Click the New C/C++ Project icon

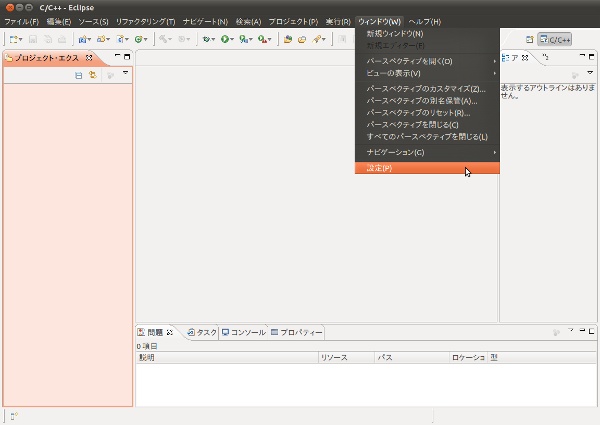click(x=82, y=39)
